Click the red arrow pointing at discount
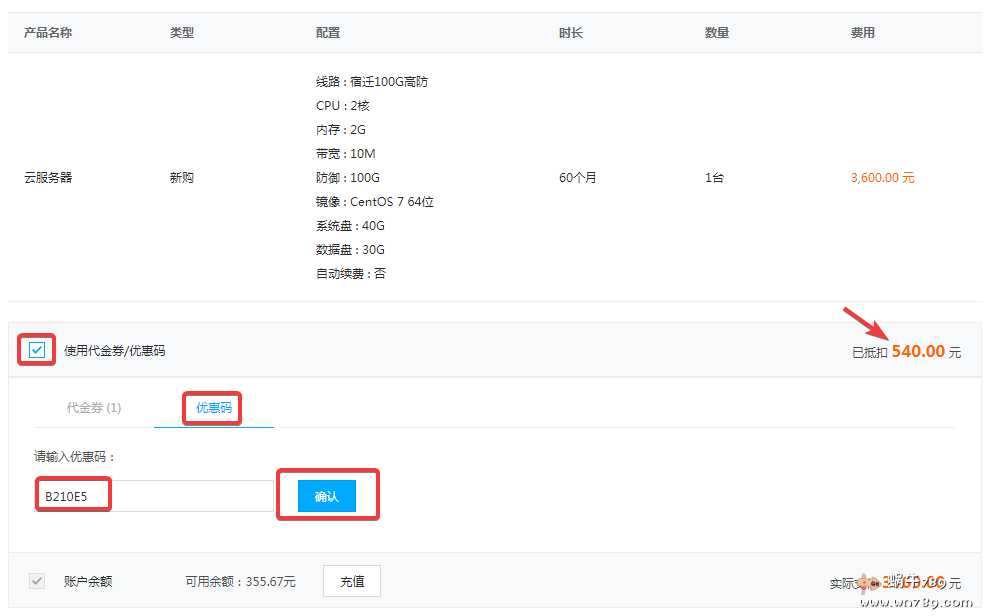 click(x=864, y=326)
